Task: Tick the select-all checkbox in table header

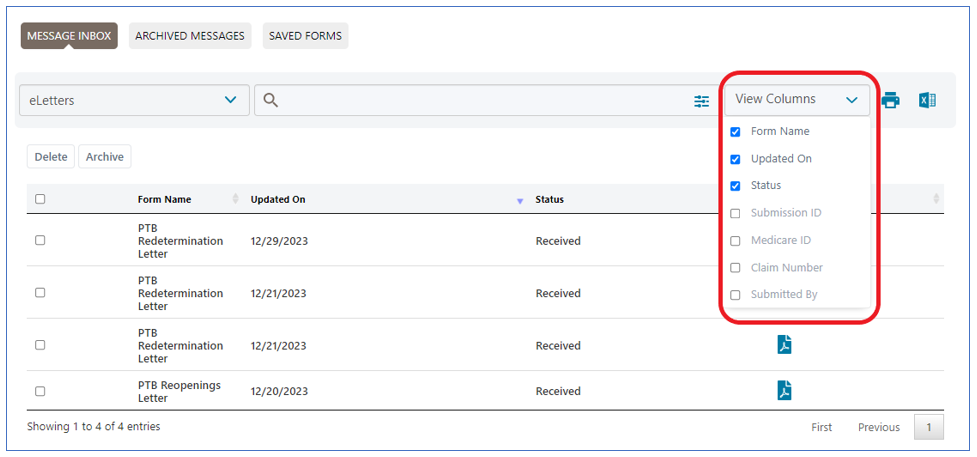Action: click(x=40, y=199)
